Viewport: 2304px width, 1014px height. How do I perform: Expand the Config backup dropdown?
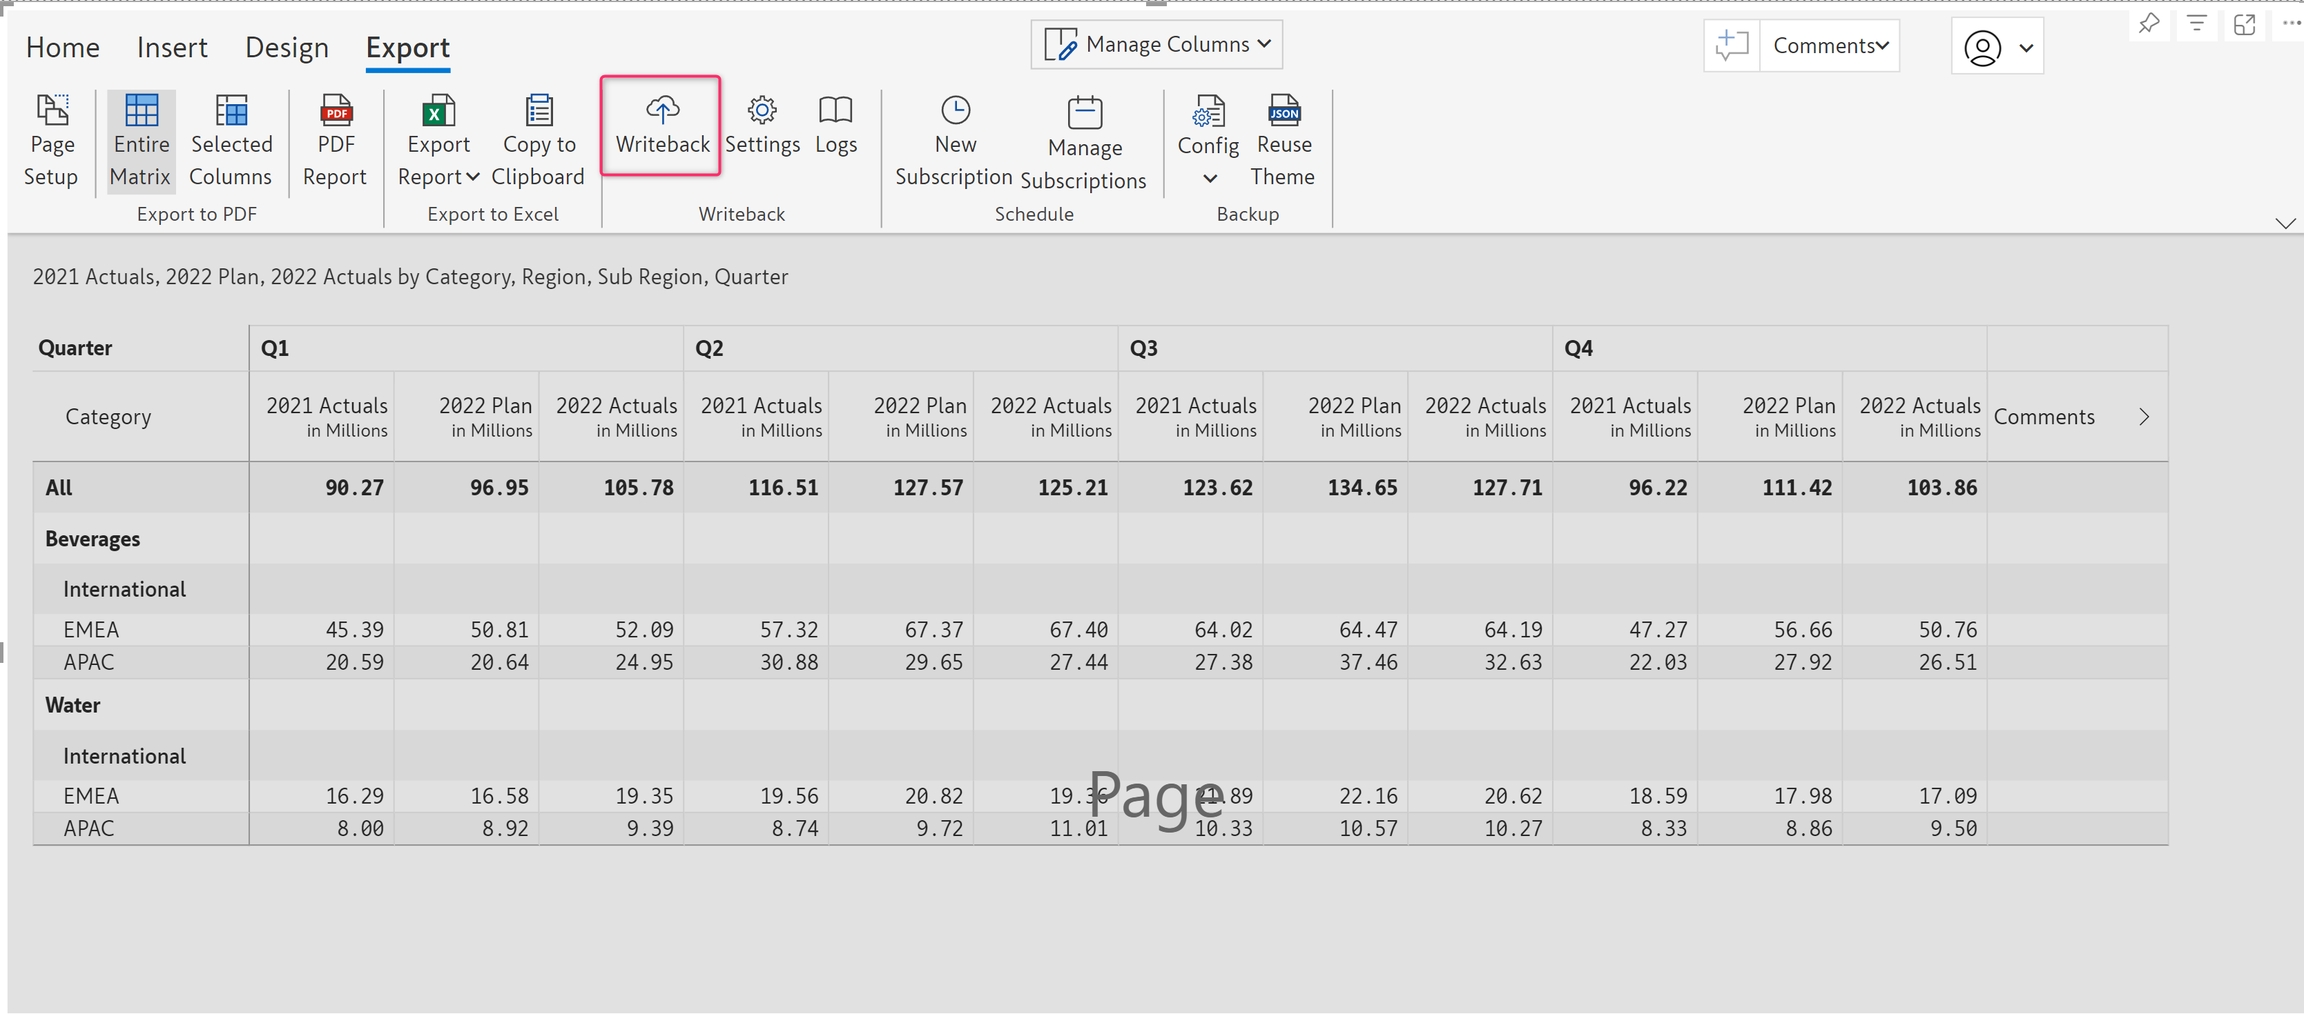click(x=1209, y=178)
